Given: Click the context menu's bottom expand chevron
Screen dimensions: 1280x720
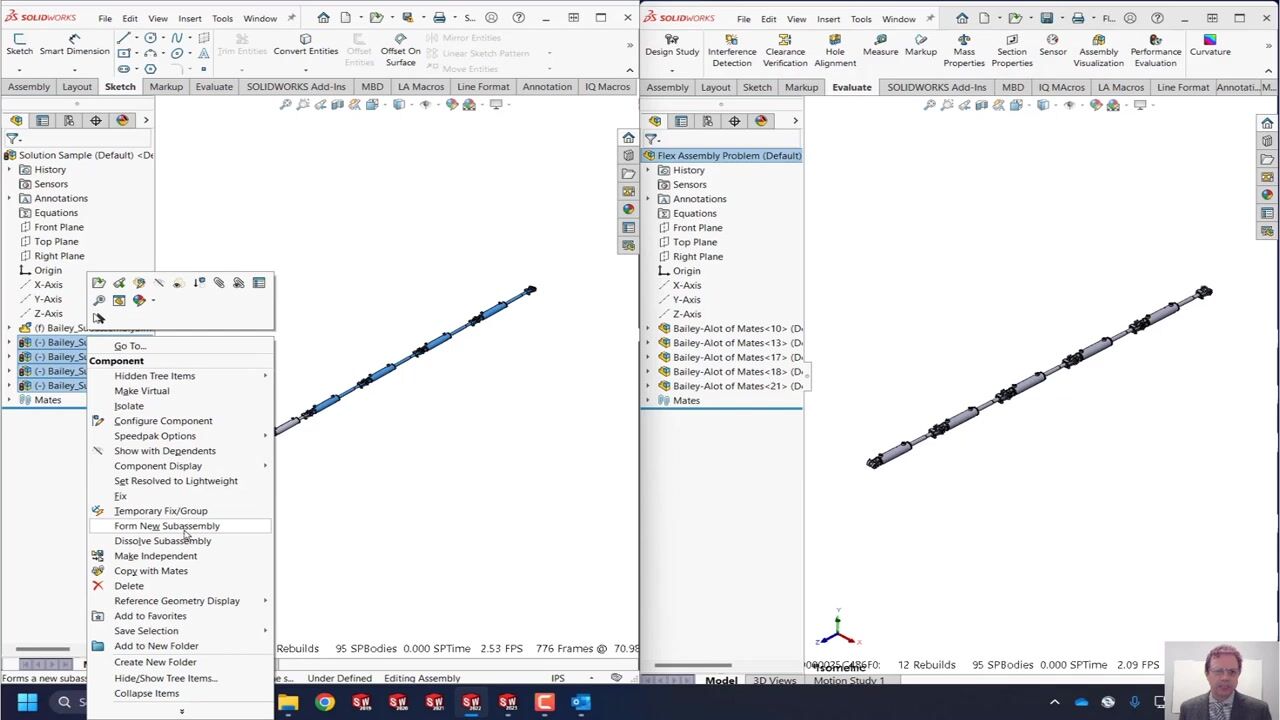Looking at the screenshot, I should pos(181,711).
